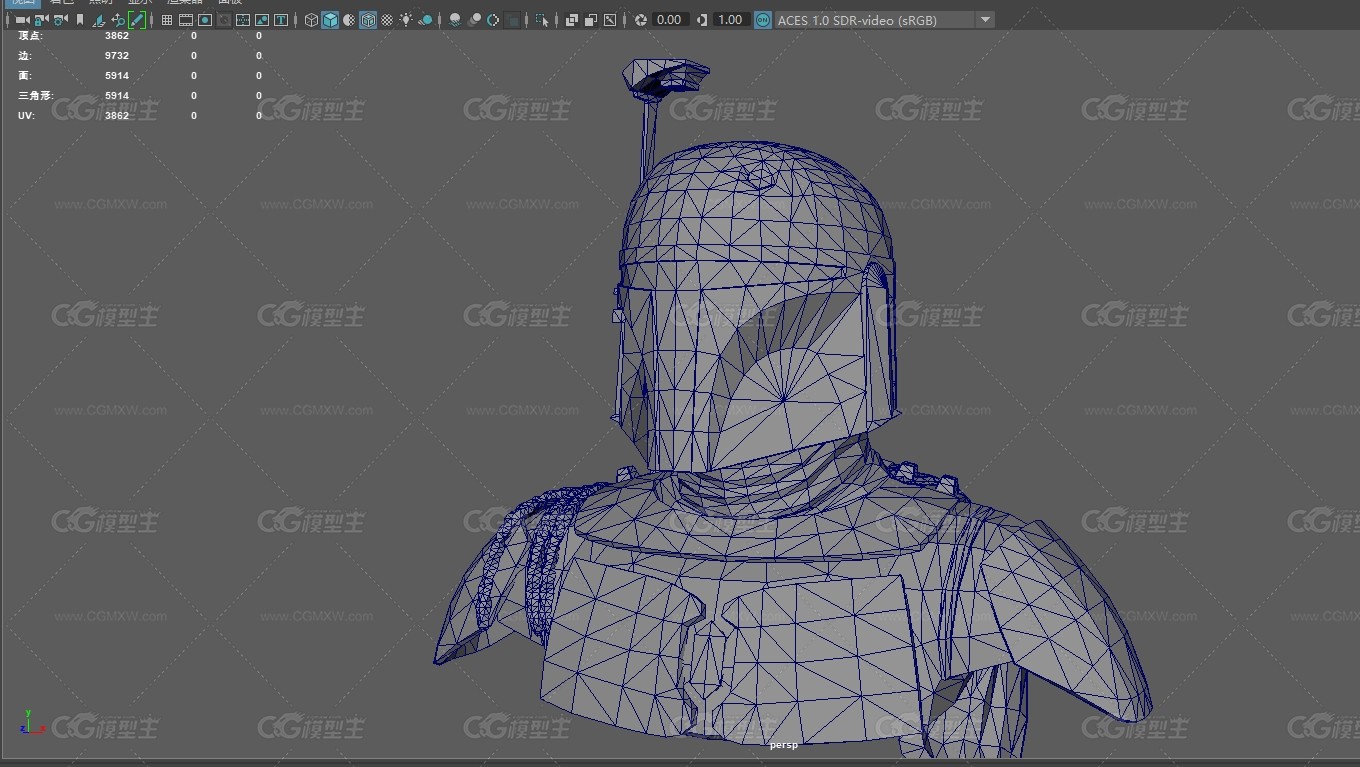Click the Depth of Field icon
The image size is (1360, 767).
coord(512,20)
